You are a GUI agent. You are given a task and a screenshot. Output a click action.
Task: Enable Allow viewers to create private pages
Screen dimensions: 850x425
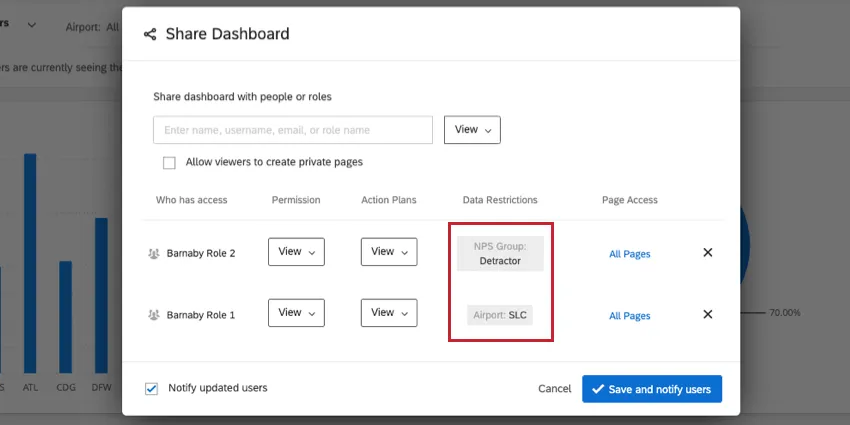coord(169,162)
